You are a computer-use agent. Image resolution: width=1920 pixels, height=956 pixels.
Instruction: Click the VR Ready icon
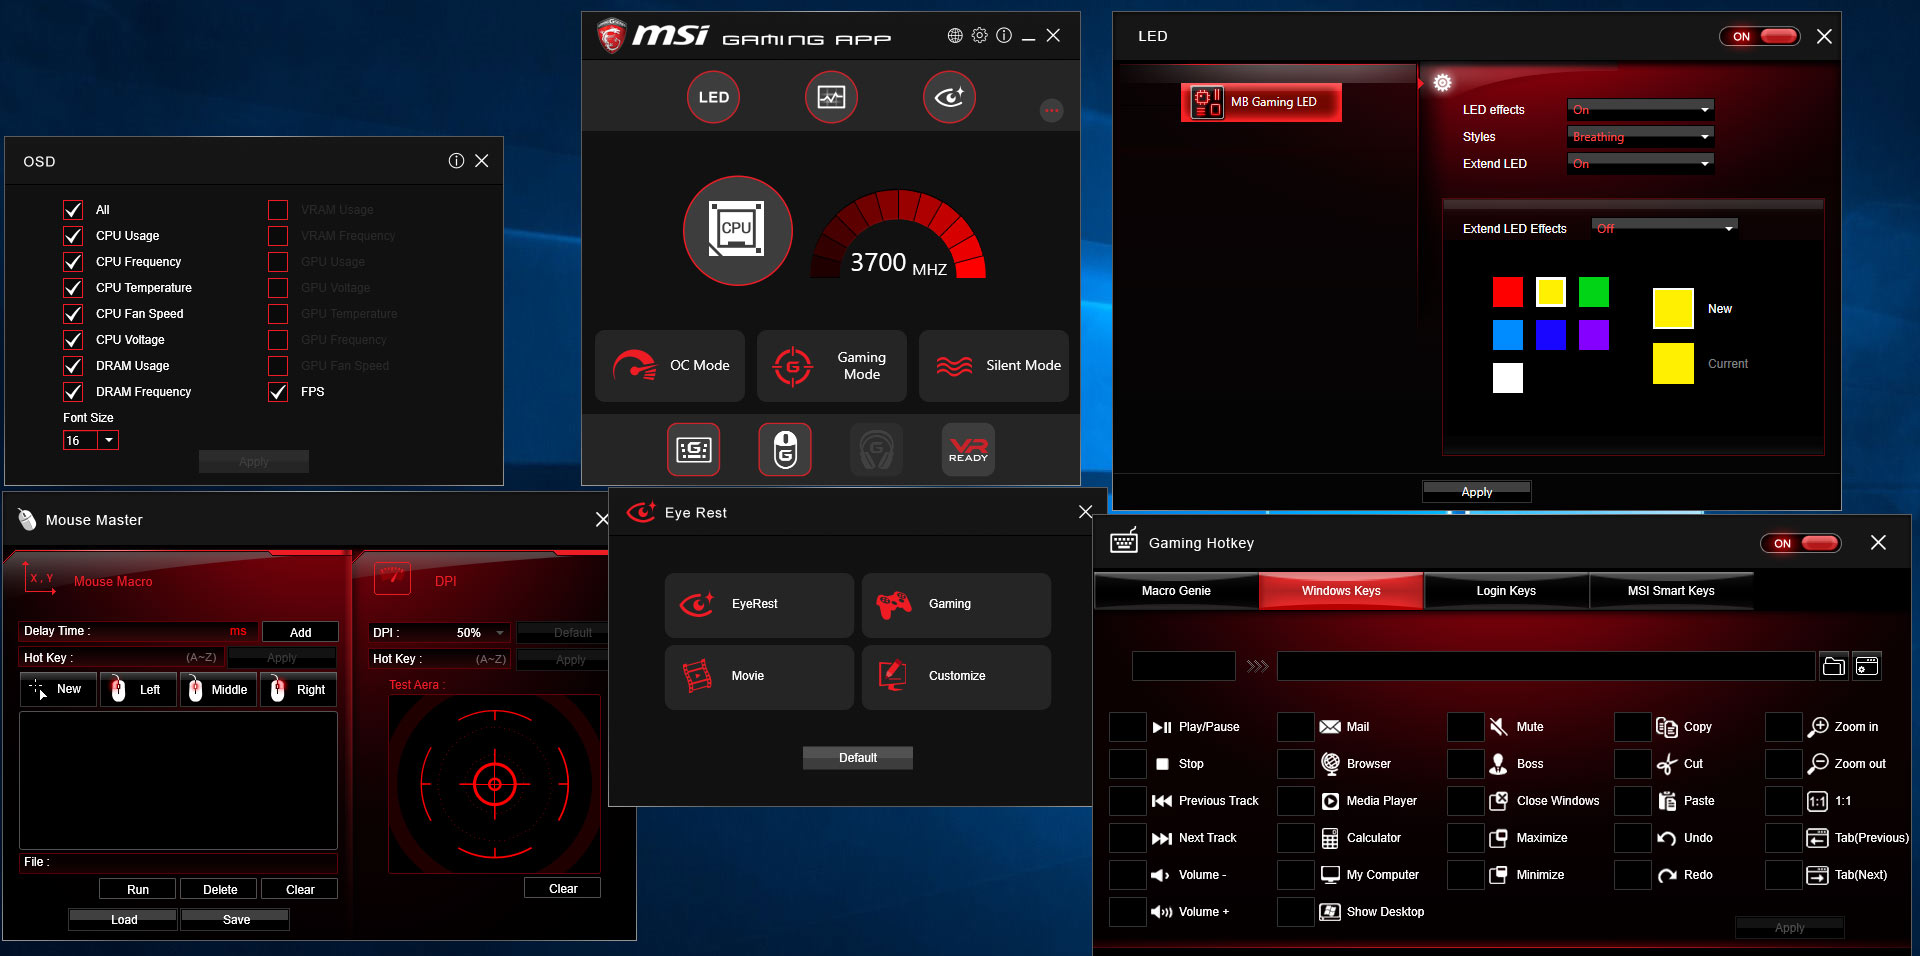(968, 449)
